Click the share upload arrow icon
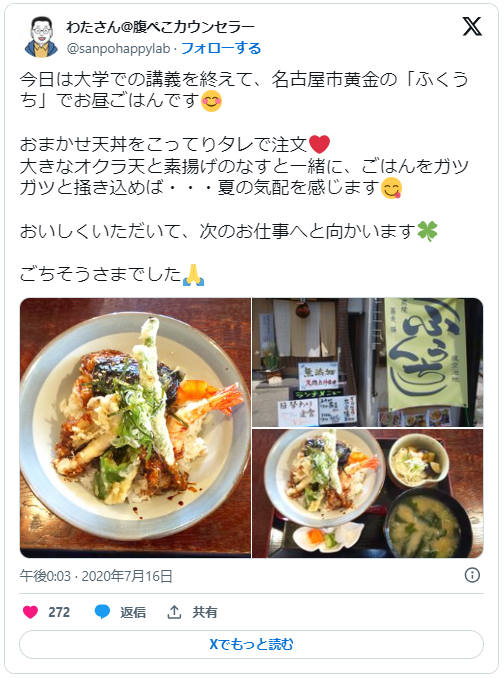Viewport: 504px width, 678px height. pos(174,612)
